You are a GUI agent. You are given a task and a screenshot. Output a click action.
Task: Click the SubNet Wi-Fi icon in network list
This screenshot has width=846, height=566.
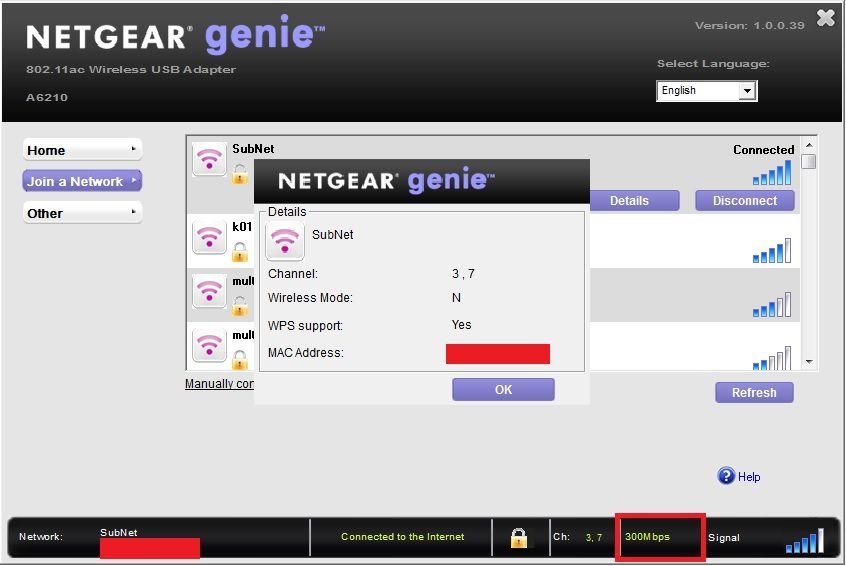point(209,159)
